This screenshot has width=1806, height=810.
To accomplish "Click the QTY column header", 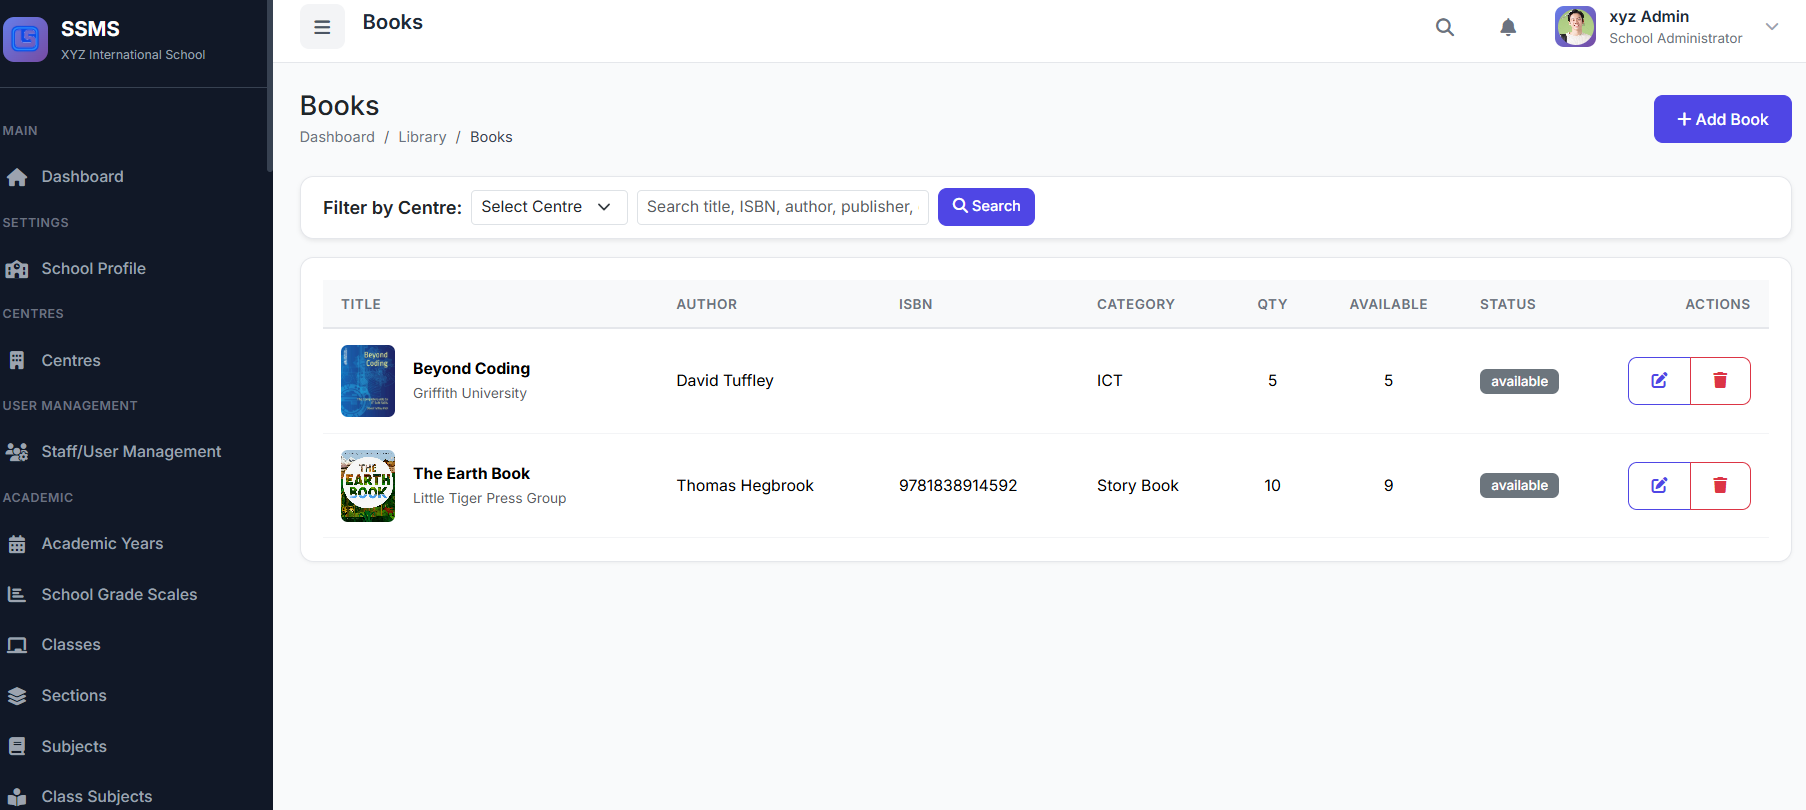I will coord(1272,304).
